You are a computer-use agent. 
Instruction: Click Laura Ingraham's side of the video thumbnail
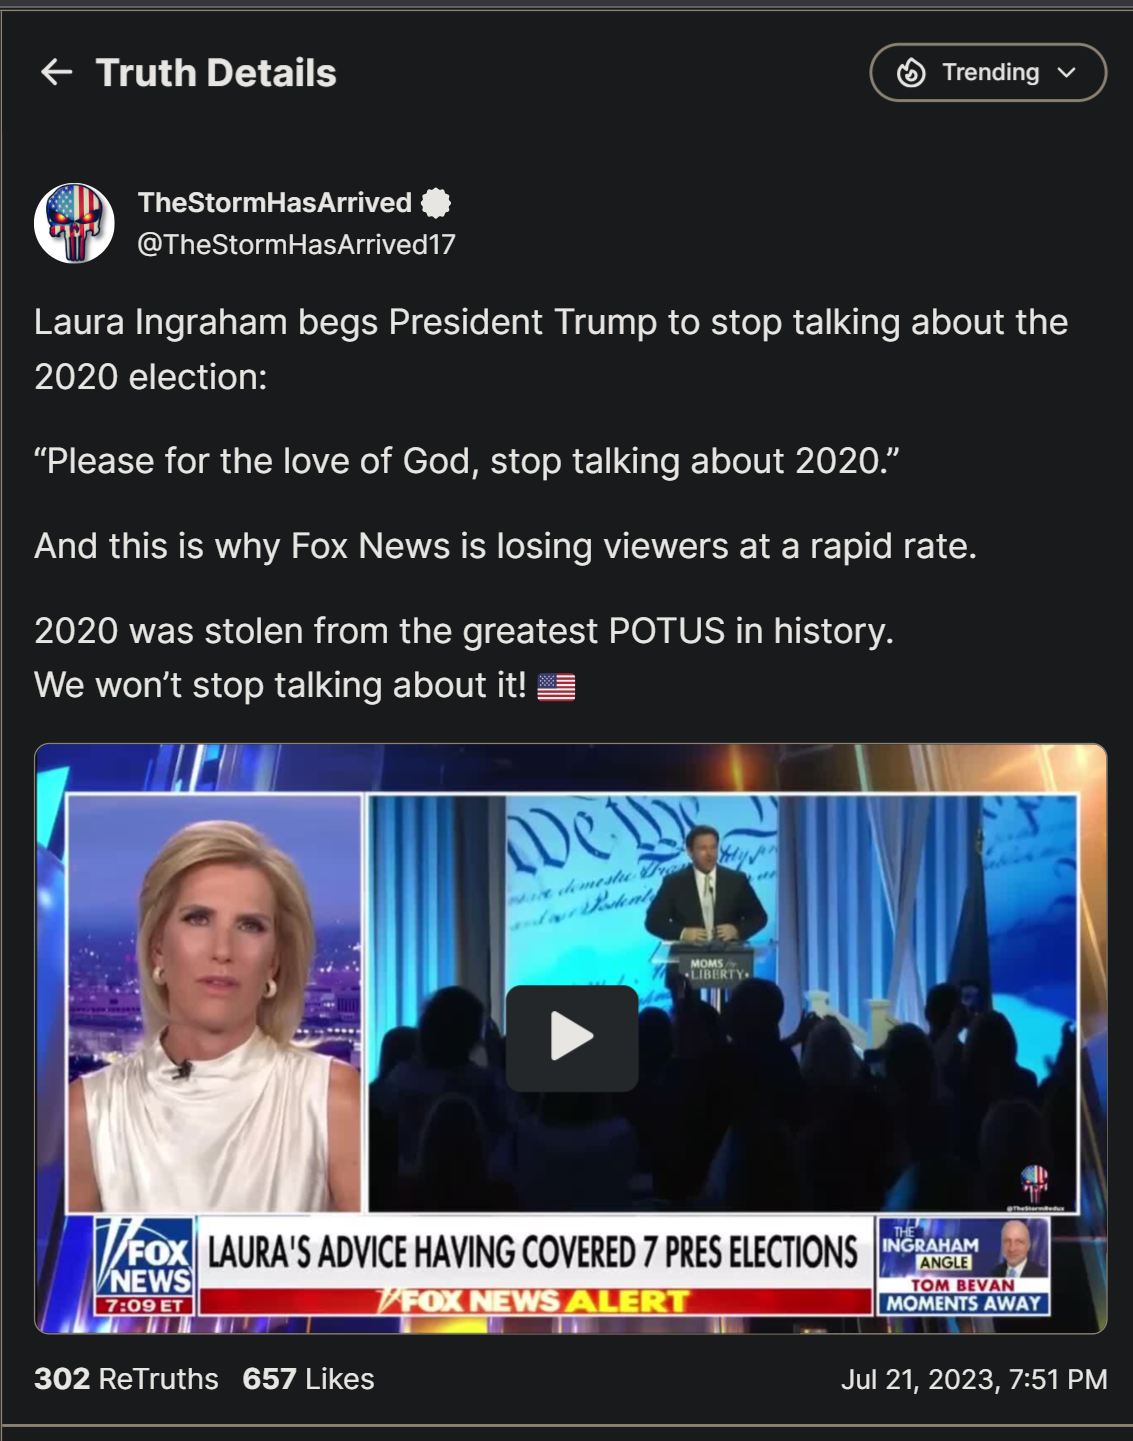214,1003
